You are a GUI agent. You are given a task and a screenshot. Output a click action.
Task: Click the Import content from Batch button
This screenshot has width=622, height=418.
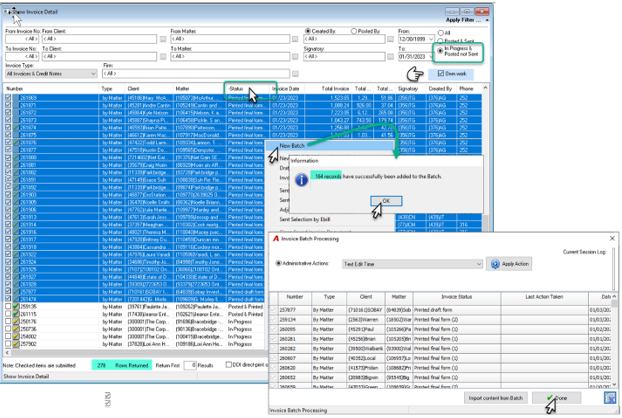click(495, 398)
